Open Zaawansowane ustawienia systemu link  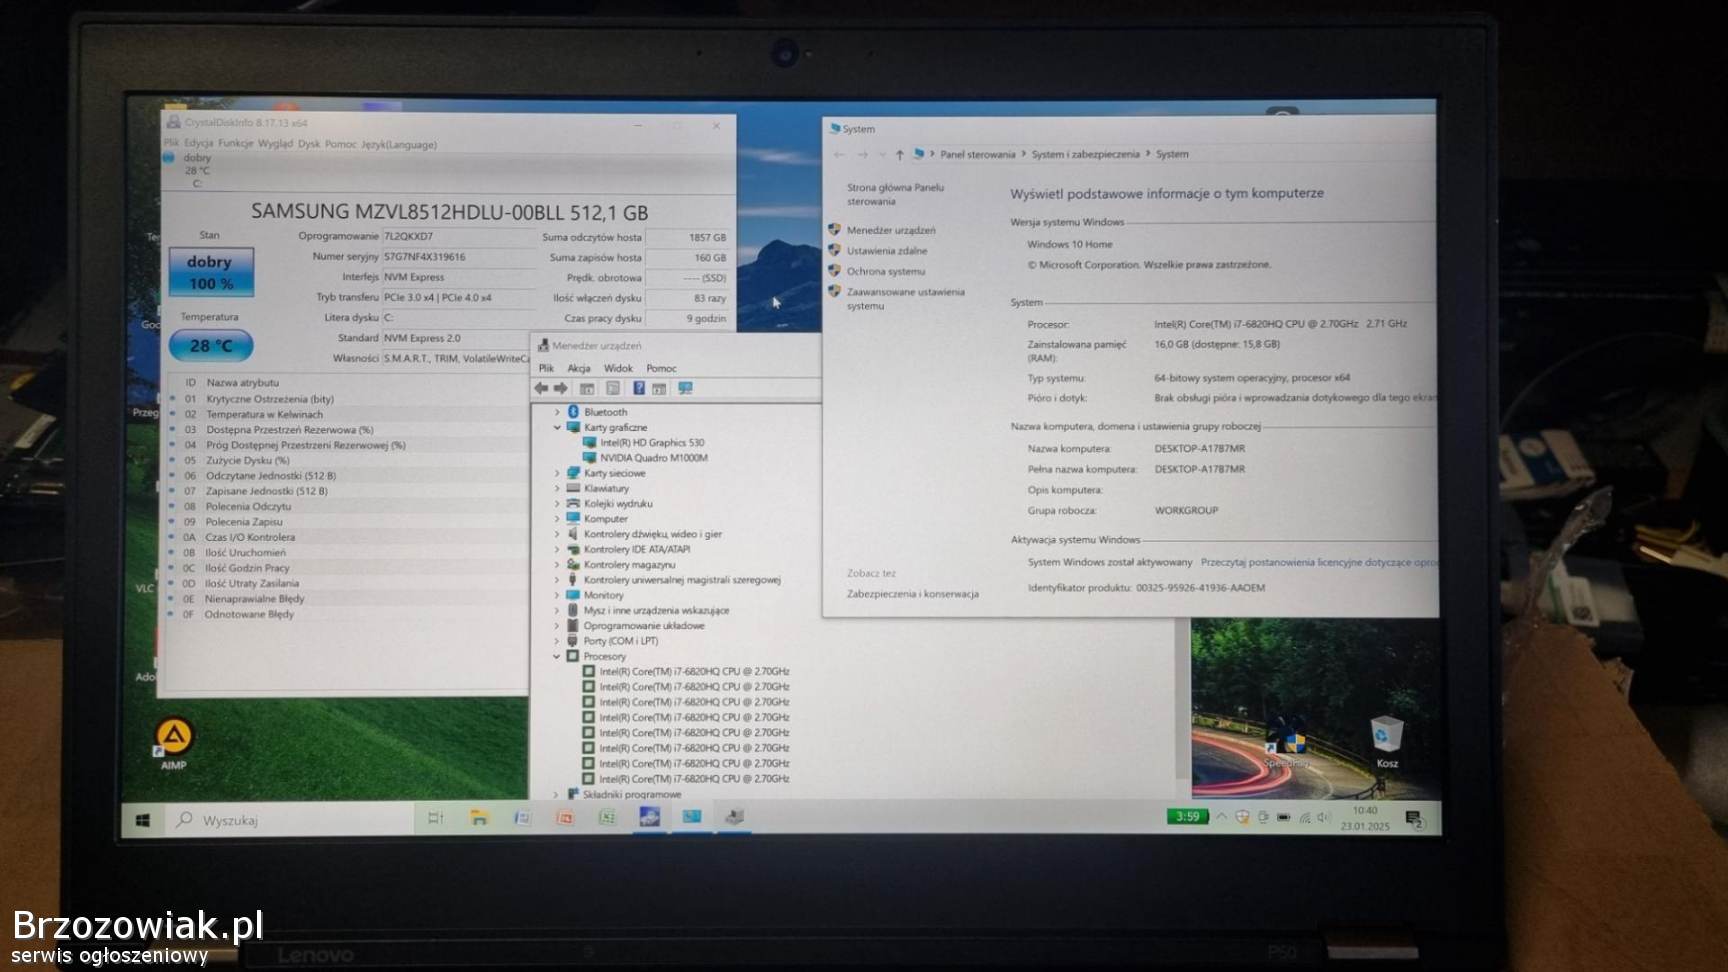(905, 299)
